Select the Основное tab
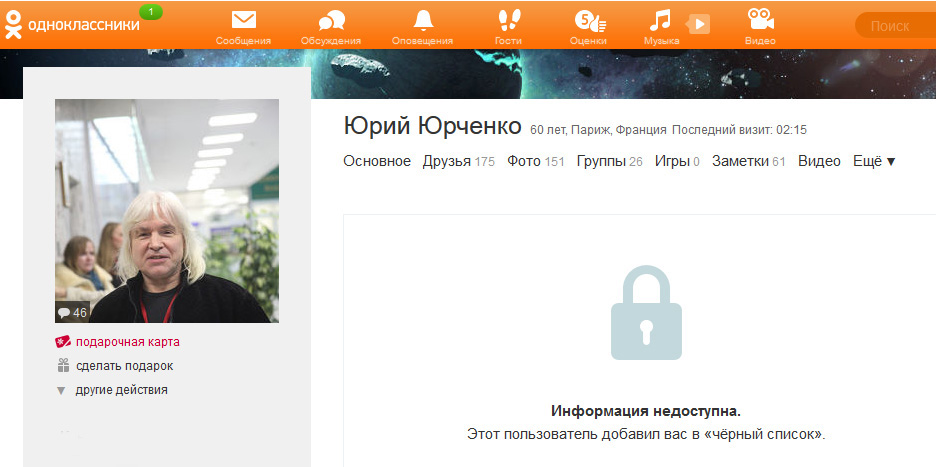 coord(377,161)
